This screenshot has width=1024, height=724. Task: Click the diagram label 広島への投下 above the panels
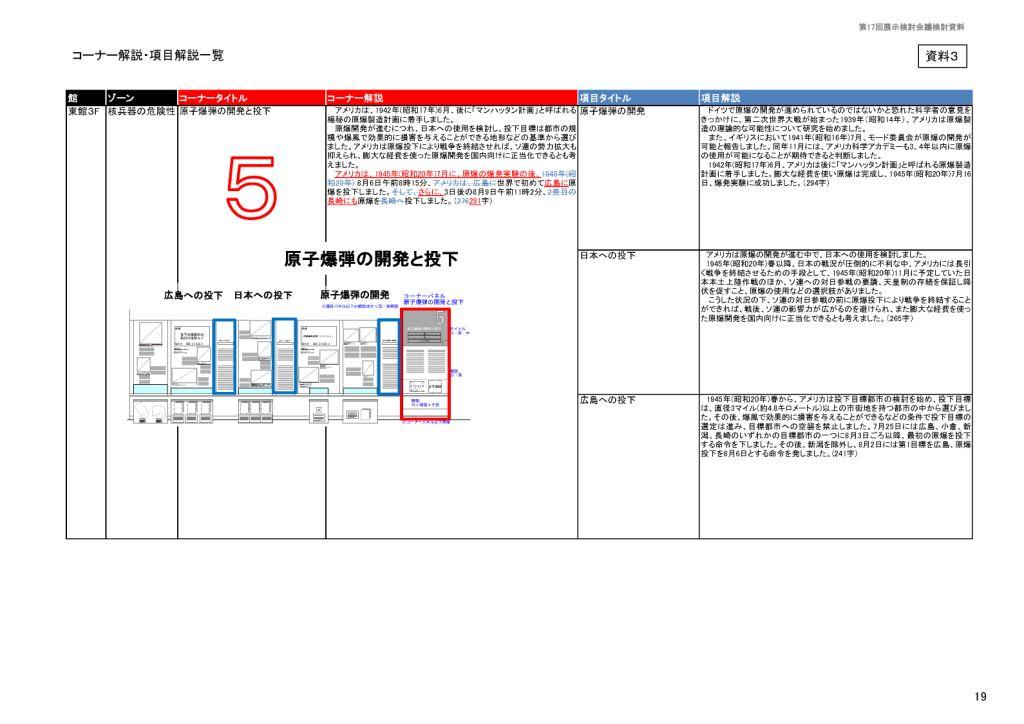pos(193,296)
